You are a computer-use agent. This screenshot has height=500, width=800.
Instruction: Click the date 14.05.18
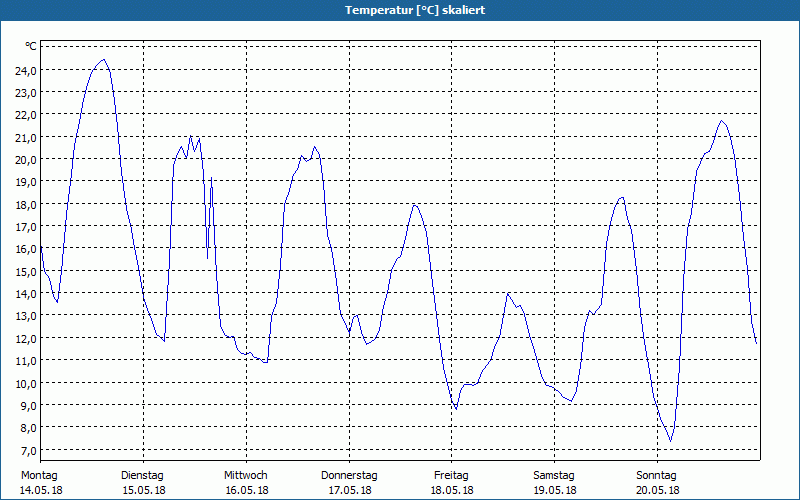pos(41,491)
